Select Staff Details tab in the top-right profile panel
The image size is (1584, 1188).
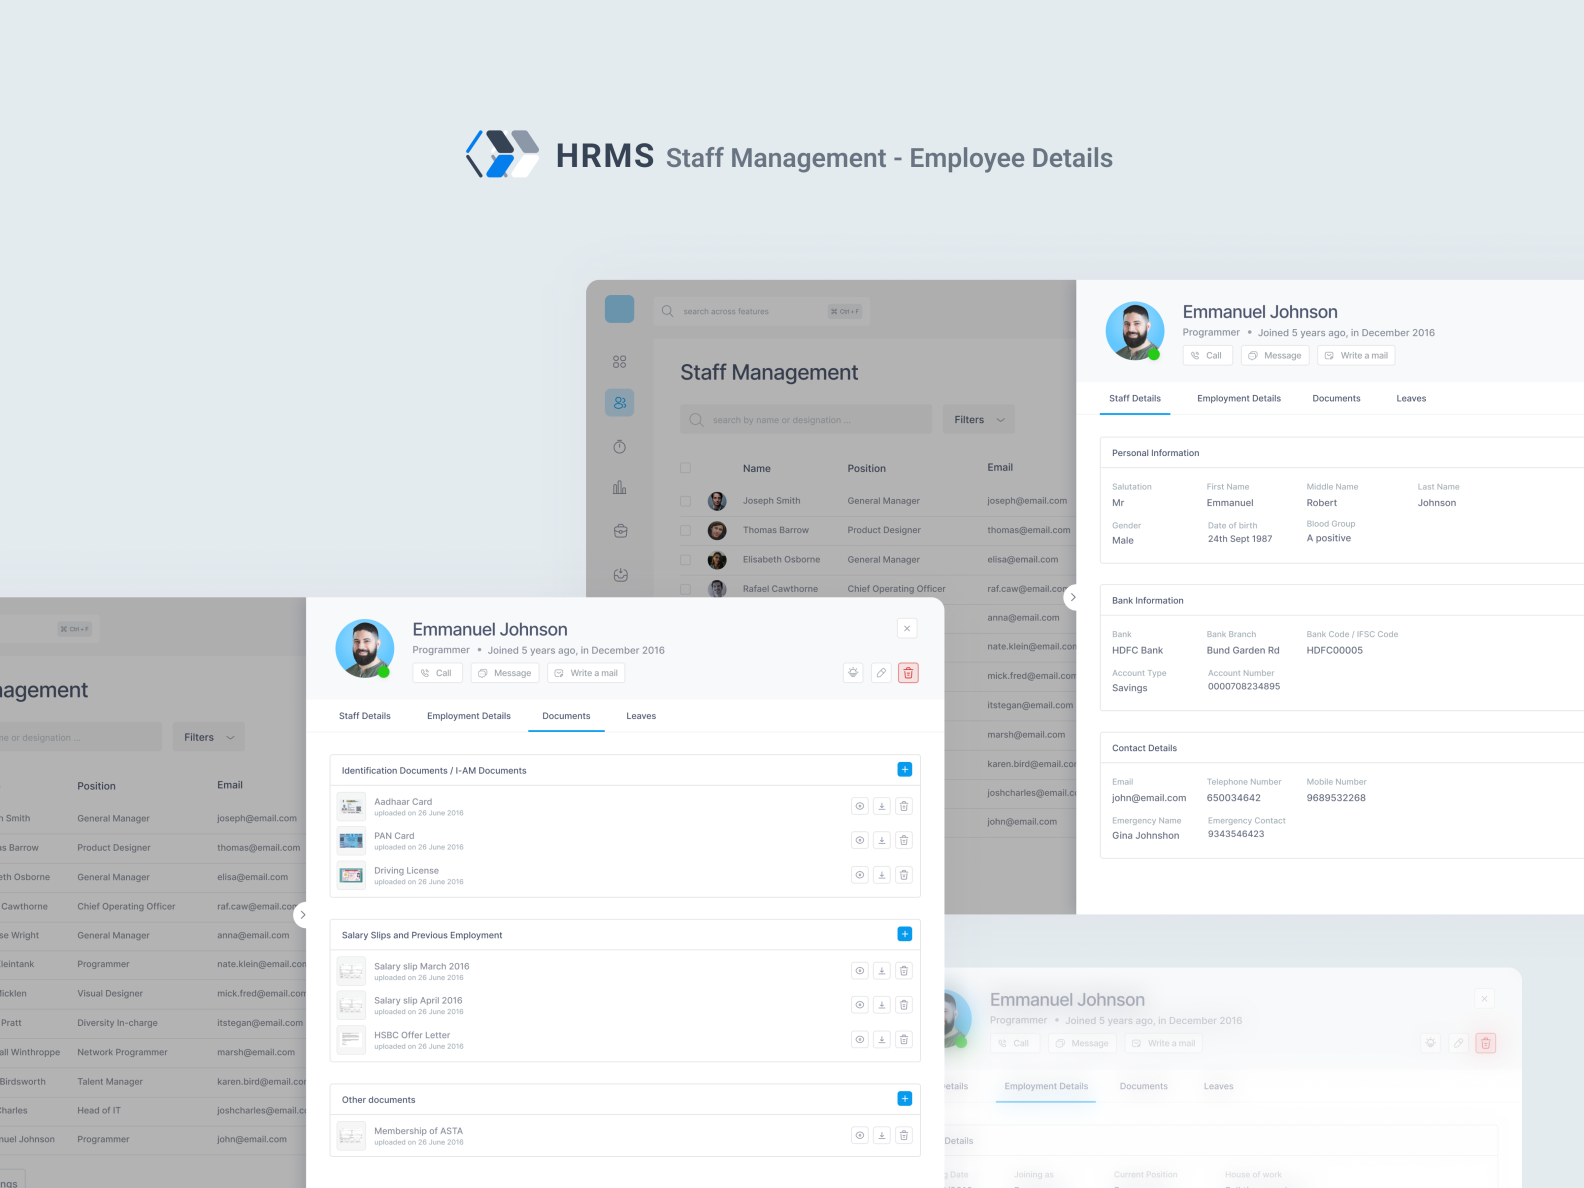click(1135, 398)
